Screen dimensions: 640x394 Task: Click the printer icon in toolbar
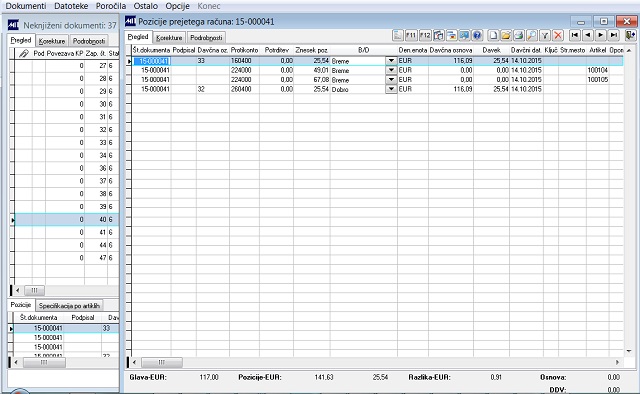519,36
